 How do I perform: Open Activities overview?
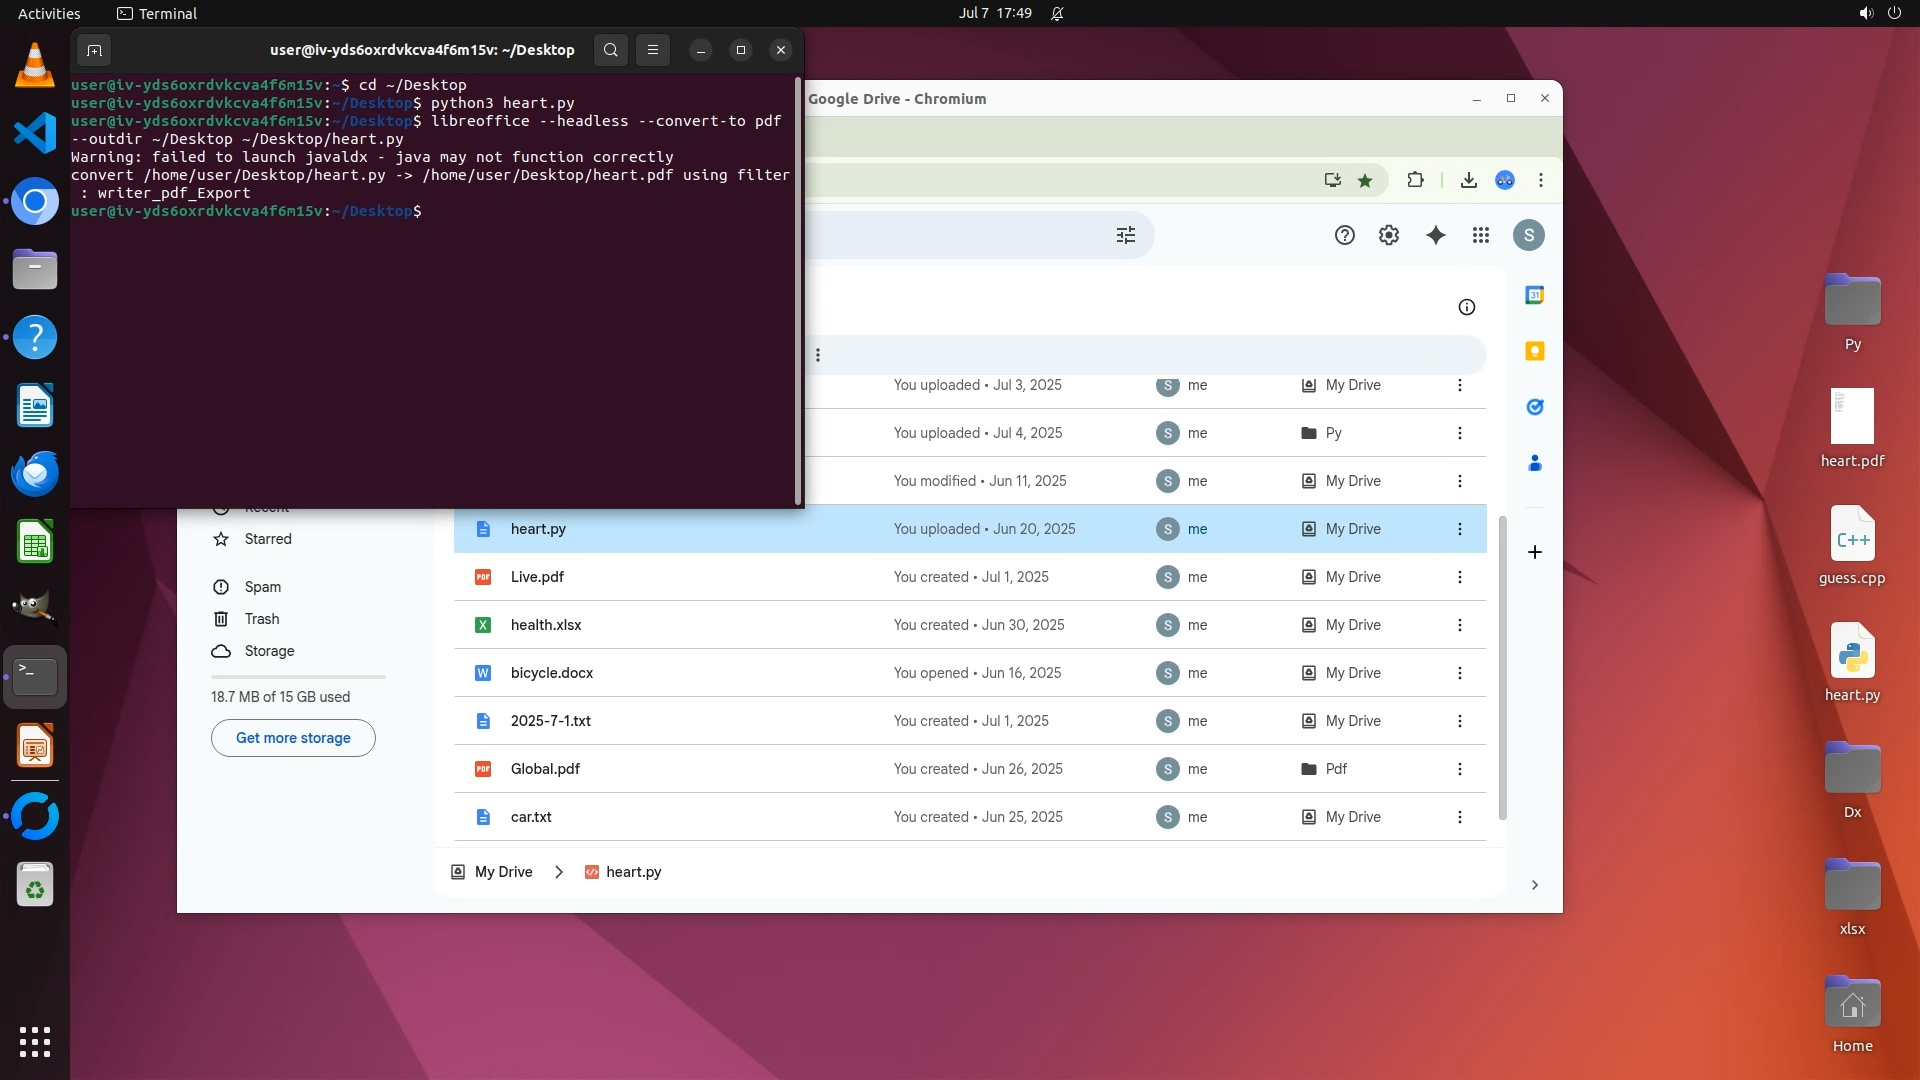click(x=49, y=13)
